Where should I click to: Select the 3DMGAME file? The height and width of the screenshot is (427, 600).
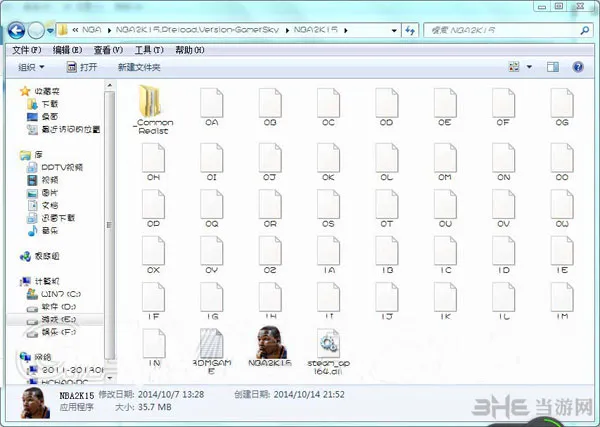click(212, 351)
